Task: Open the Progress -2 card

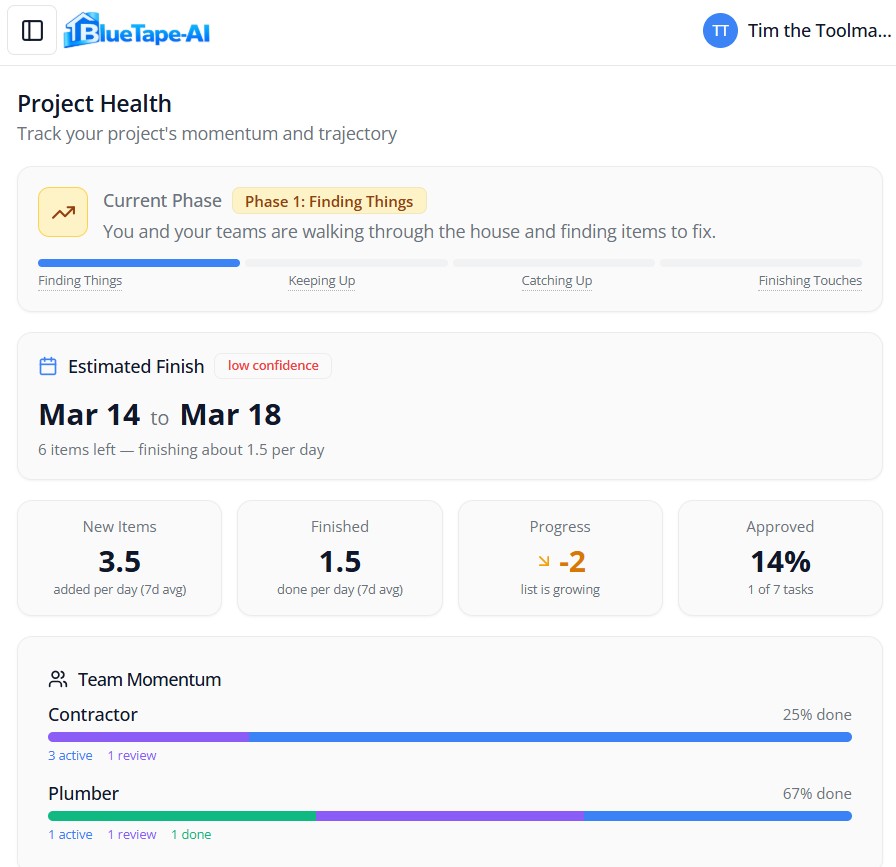Action: [x=560, y=558]
